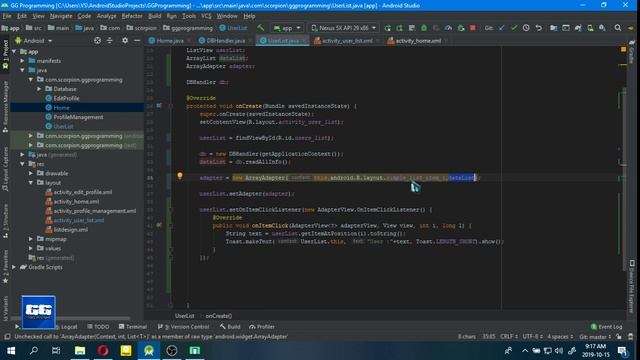This screenshot has height=360, width=640.
Task: Click Scroll from Source target icon
Action: [97, 40]
